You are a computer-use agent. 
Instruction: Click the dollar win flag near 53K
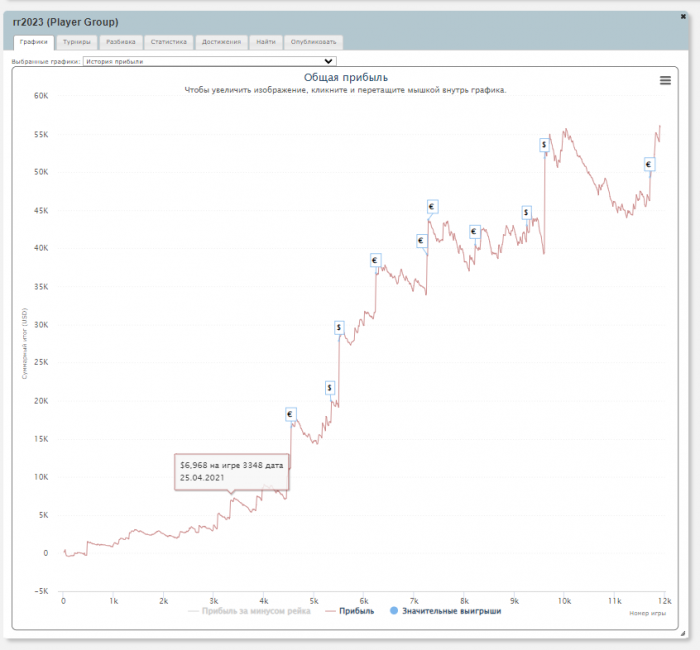pos(544,145)
